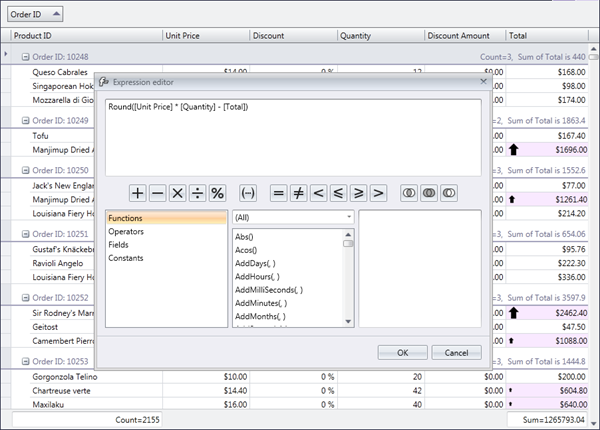Select the Functions category
600x430 pixels.
click(166, 218)
